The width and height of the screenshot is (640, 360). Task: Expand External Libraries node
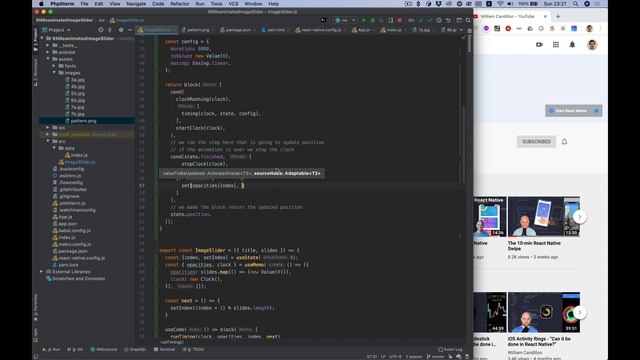coord(42,271)
